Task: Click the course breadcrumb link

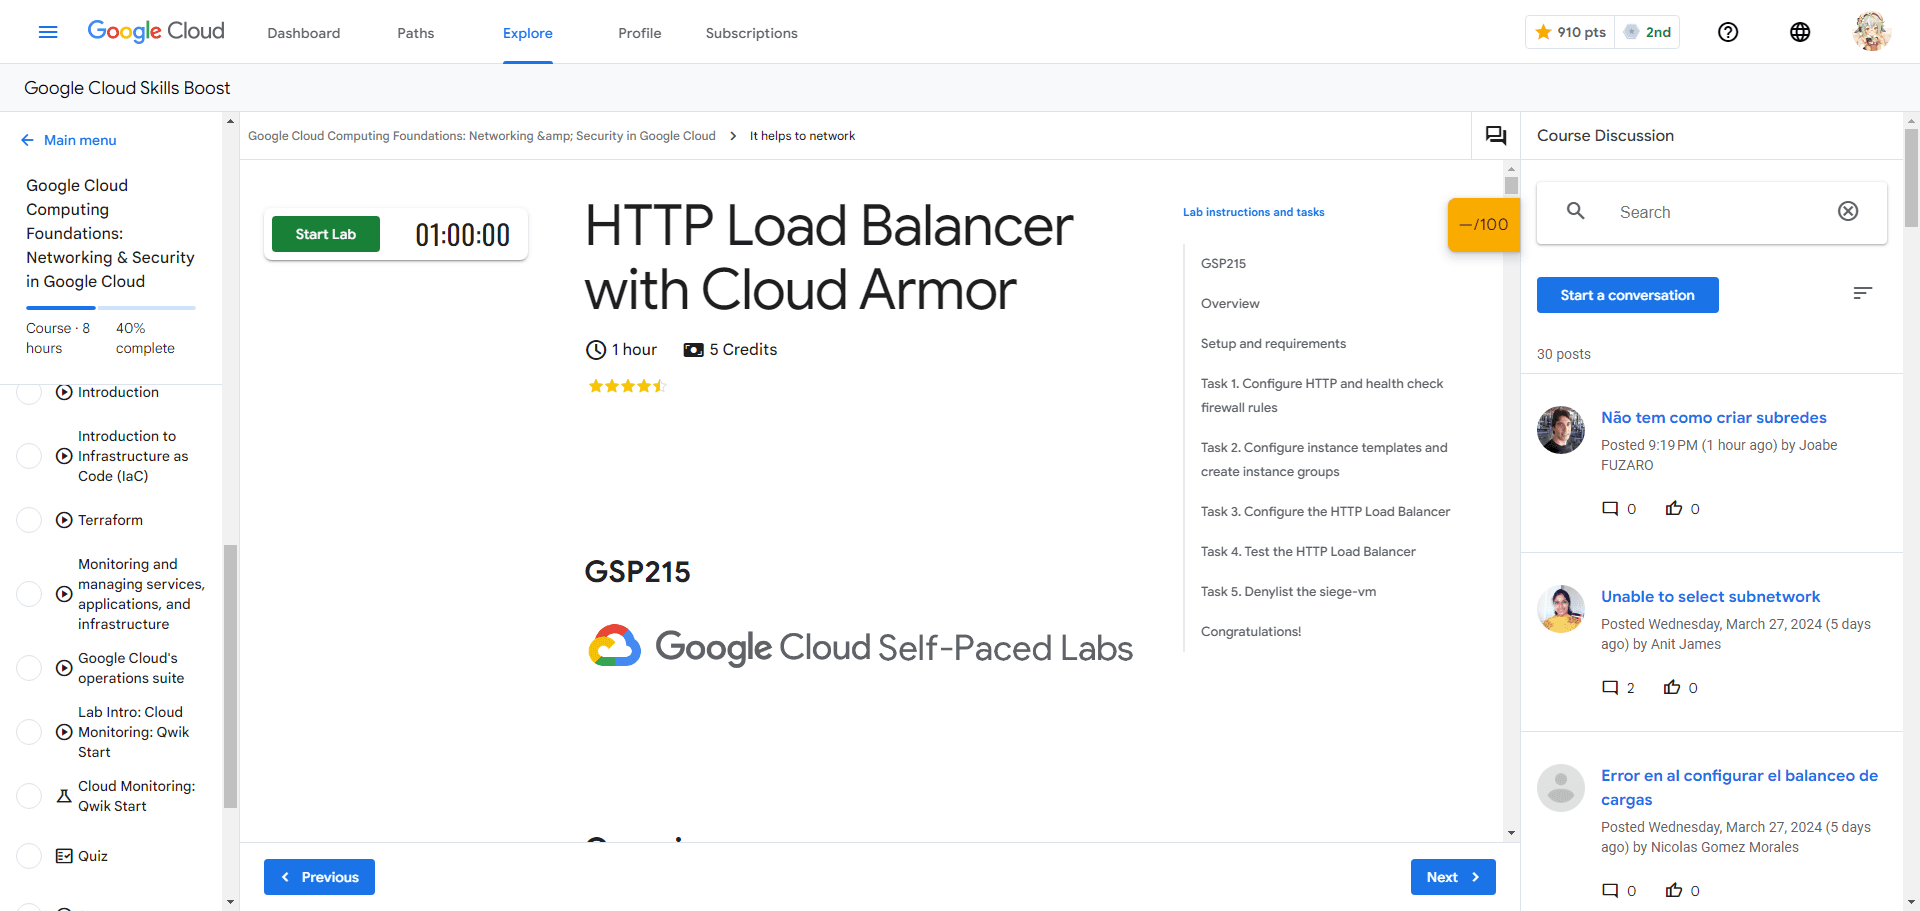Action: (482, 136)
